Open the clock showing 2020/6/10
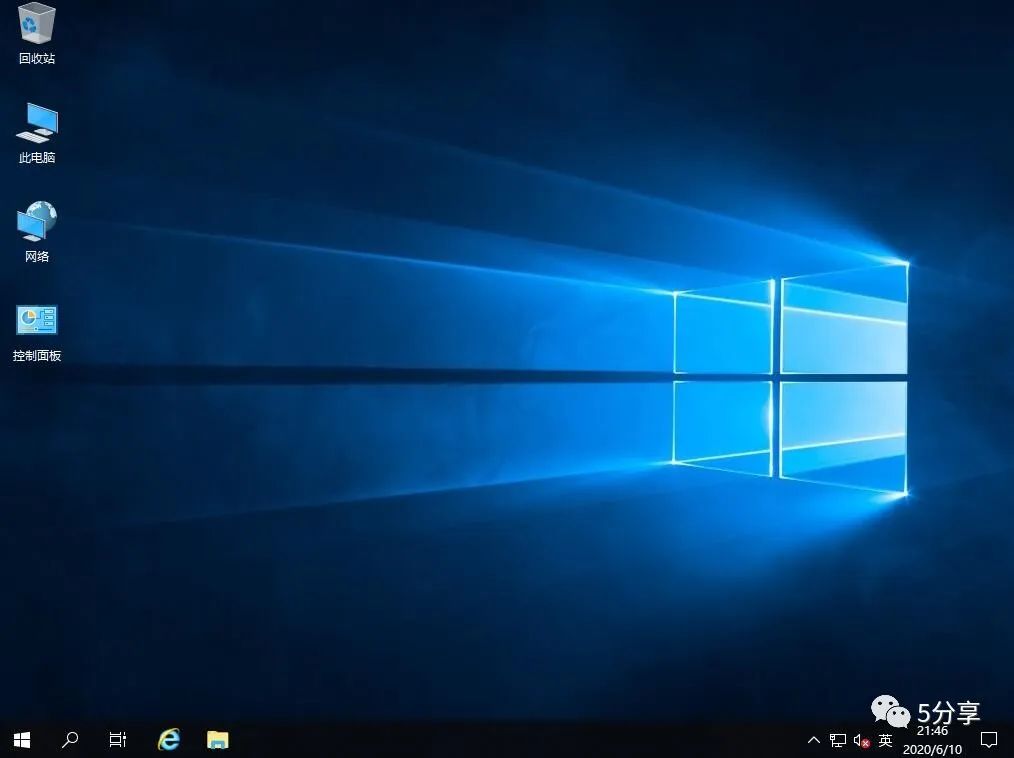This screenshot has height=758, width=1014. 932,741
